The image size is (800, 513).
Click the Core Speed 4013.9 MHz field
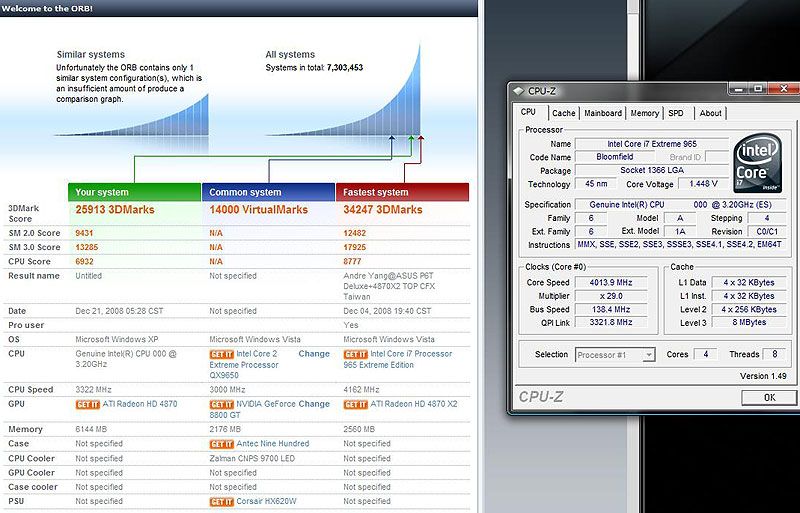pos(611,282)
